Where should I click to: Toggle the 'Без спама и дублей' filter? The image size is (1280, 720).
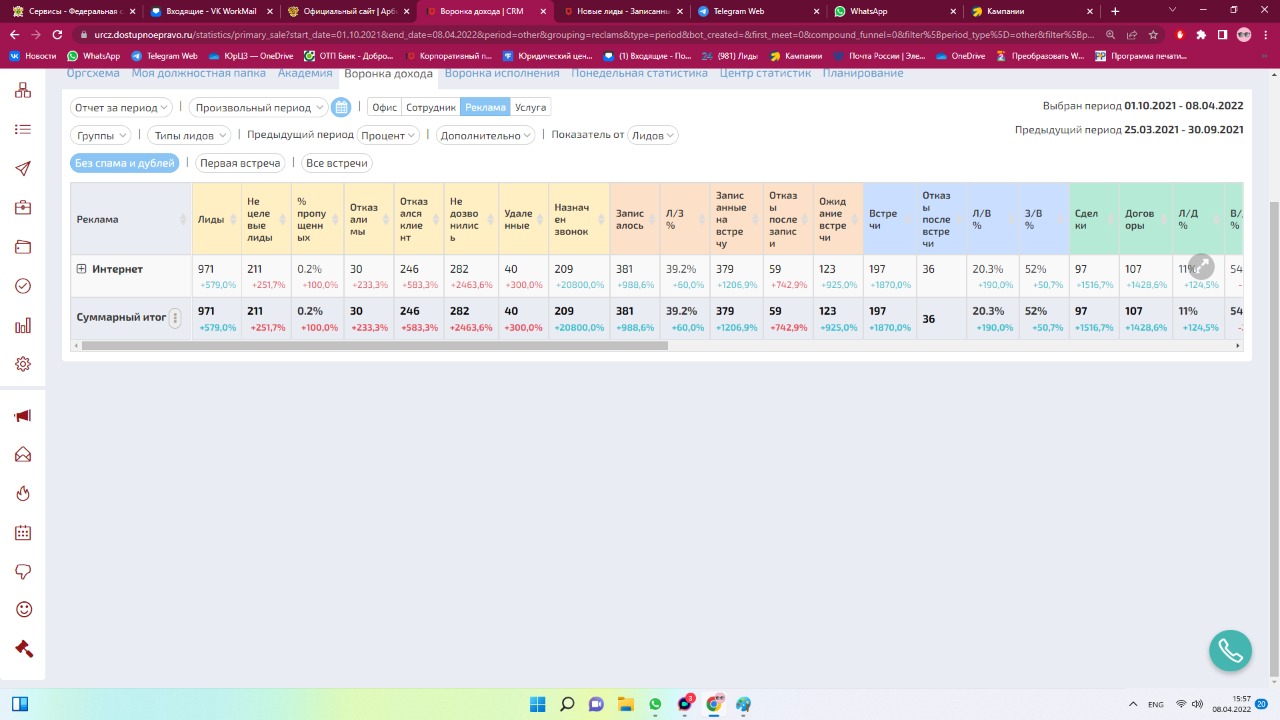(125, 163)
